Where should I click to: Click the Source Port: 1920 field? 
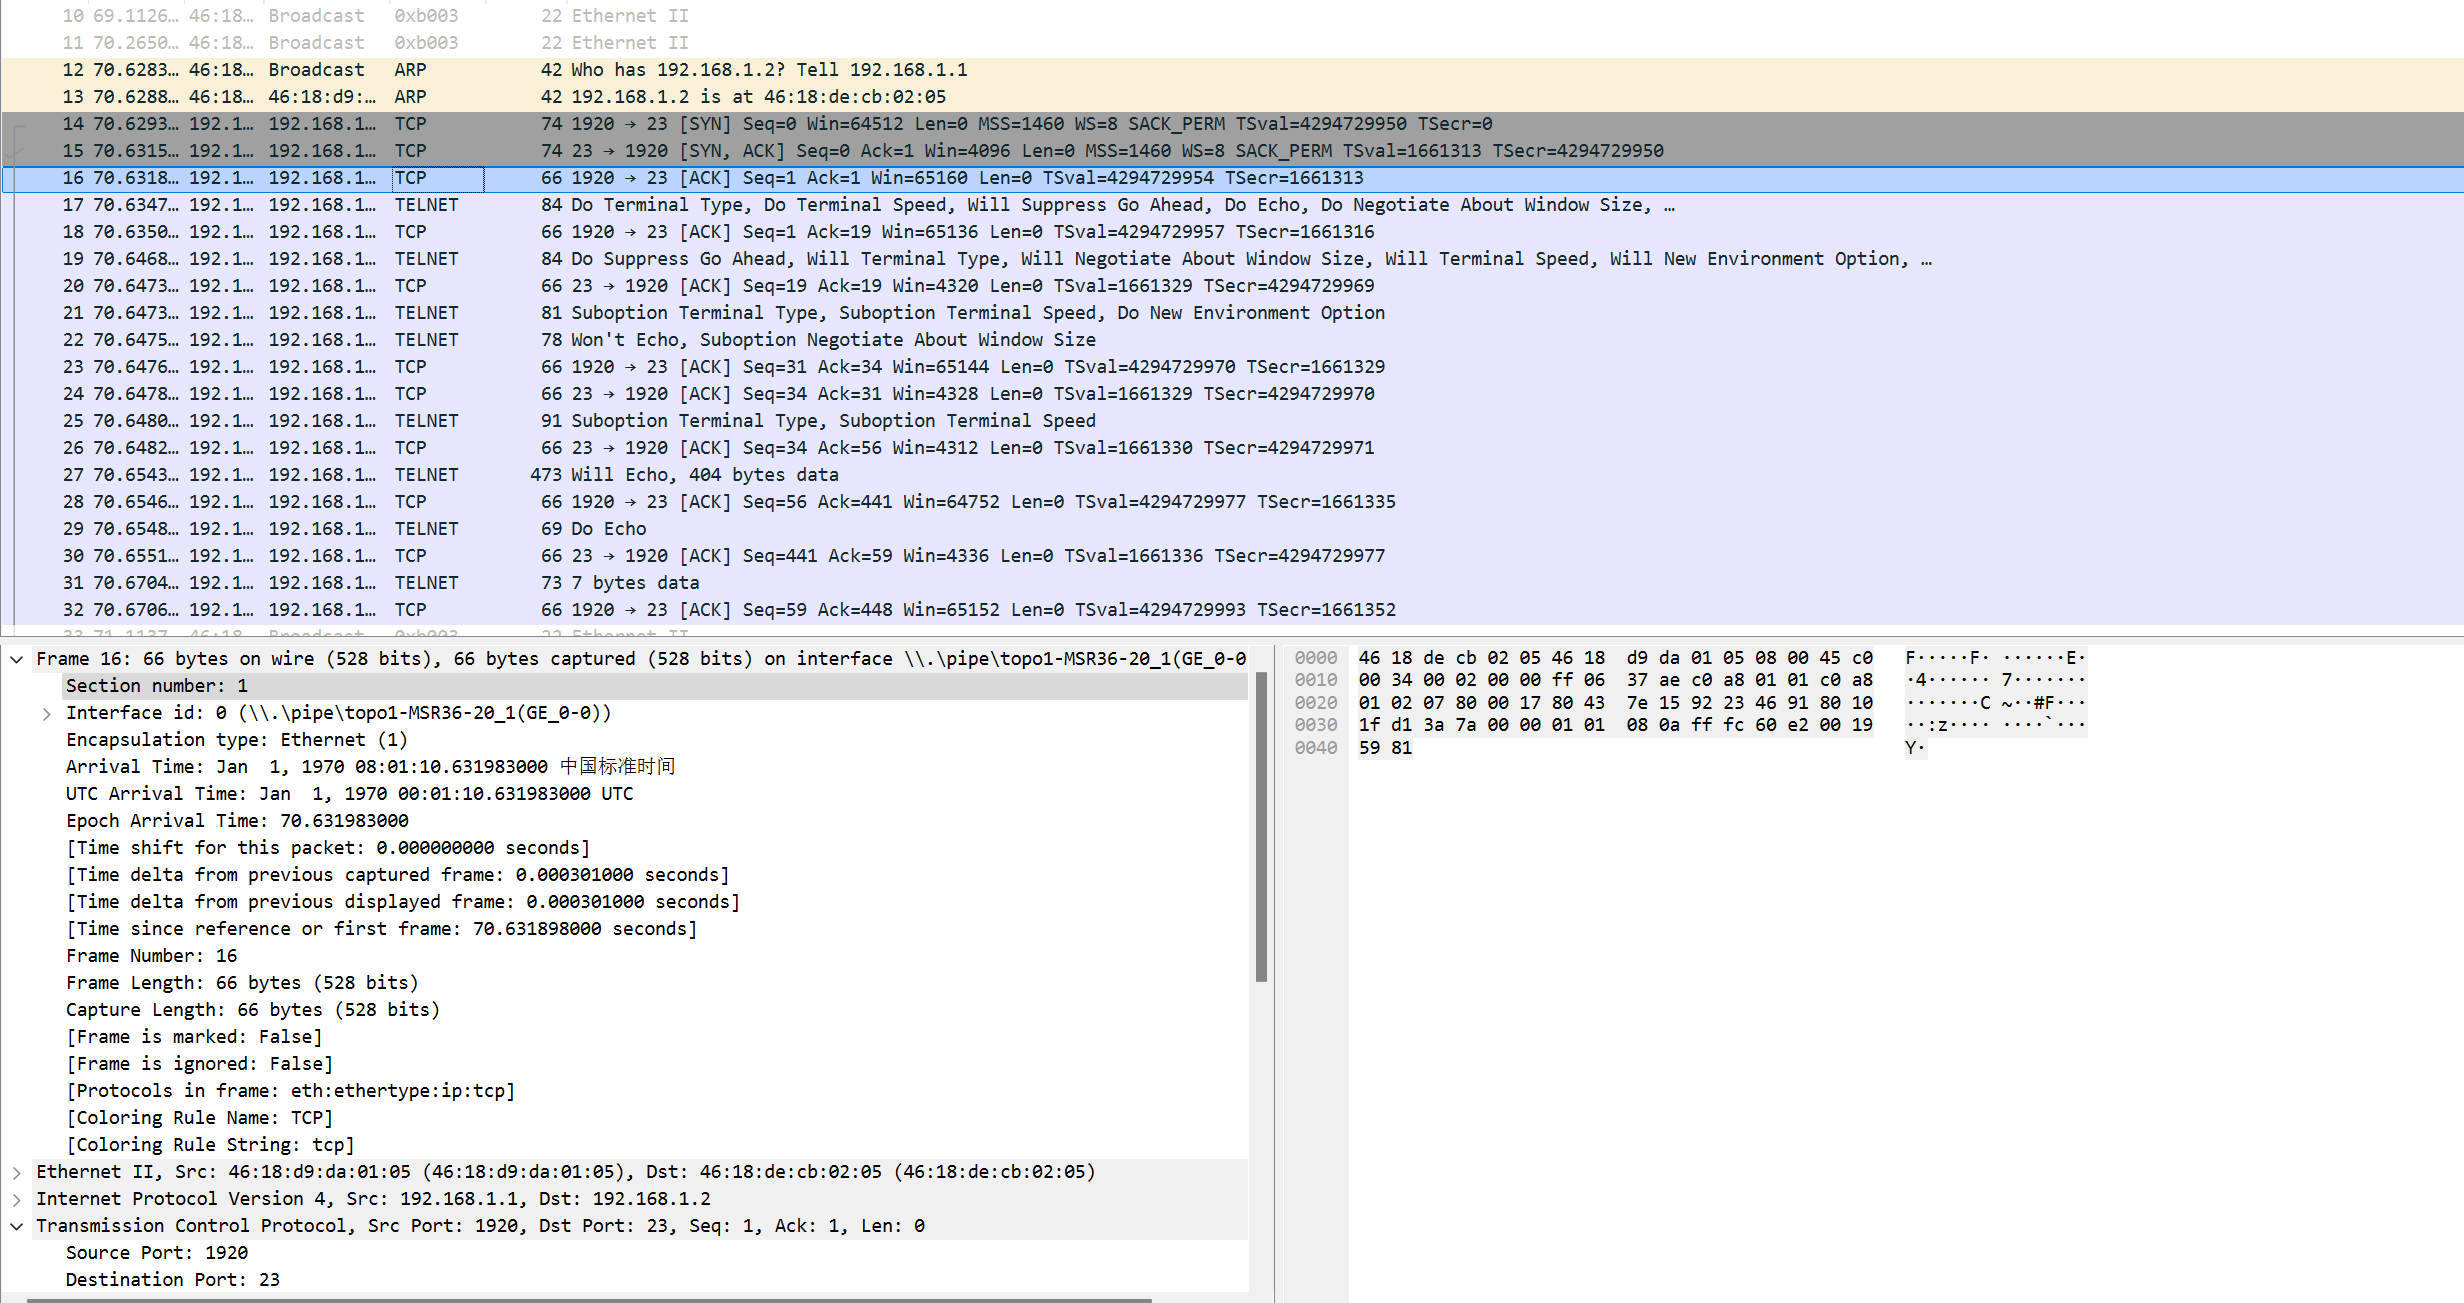tap(157, 1253)
